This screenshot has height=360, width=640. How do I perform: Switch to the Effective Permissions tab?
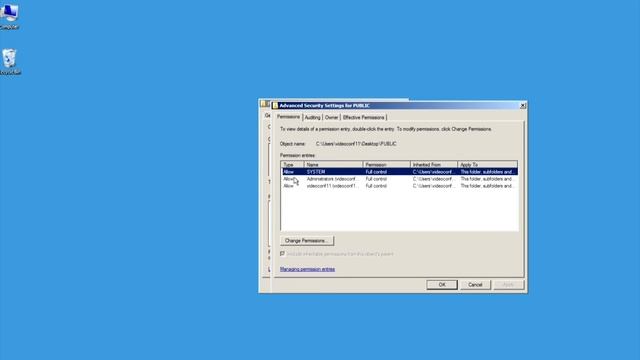(363, 118)
